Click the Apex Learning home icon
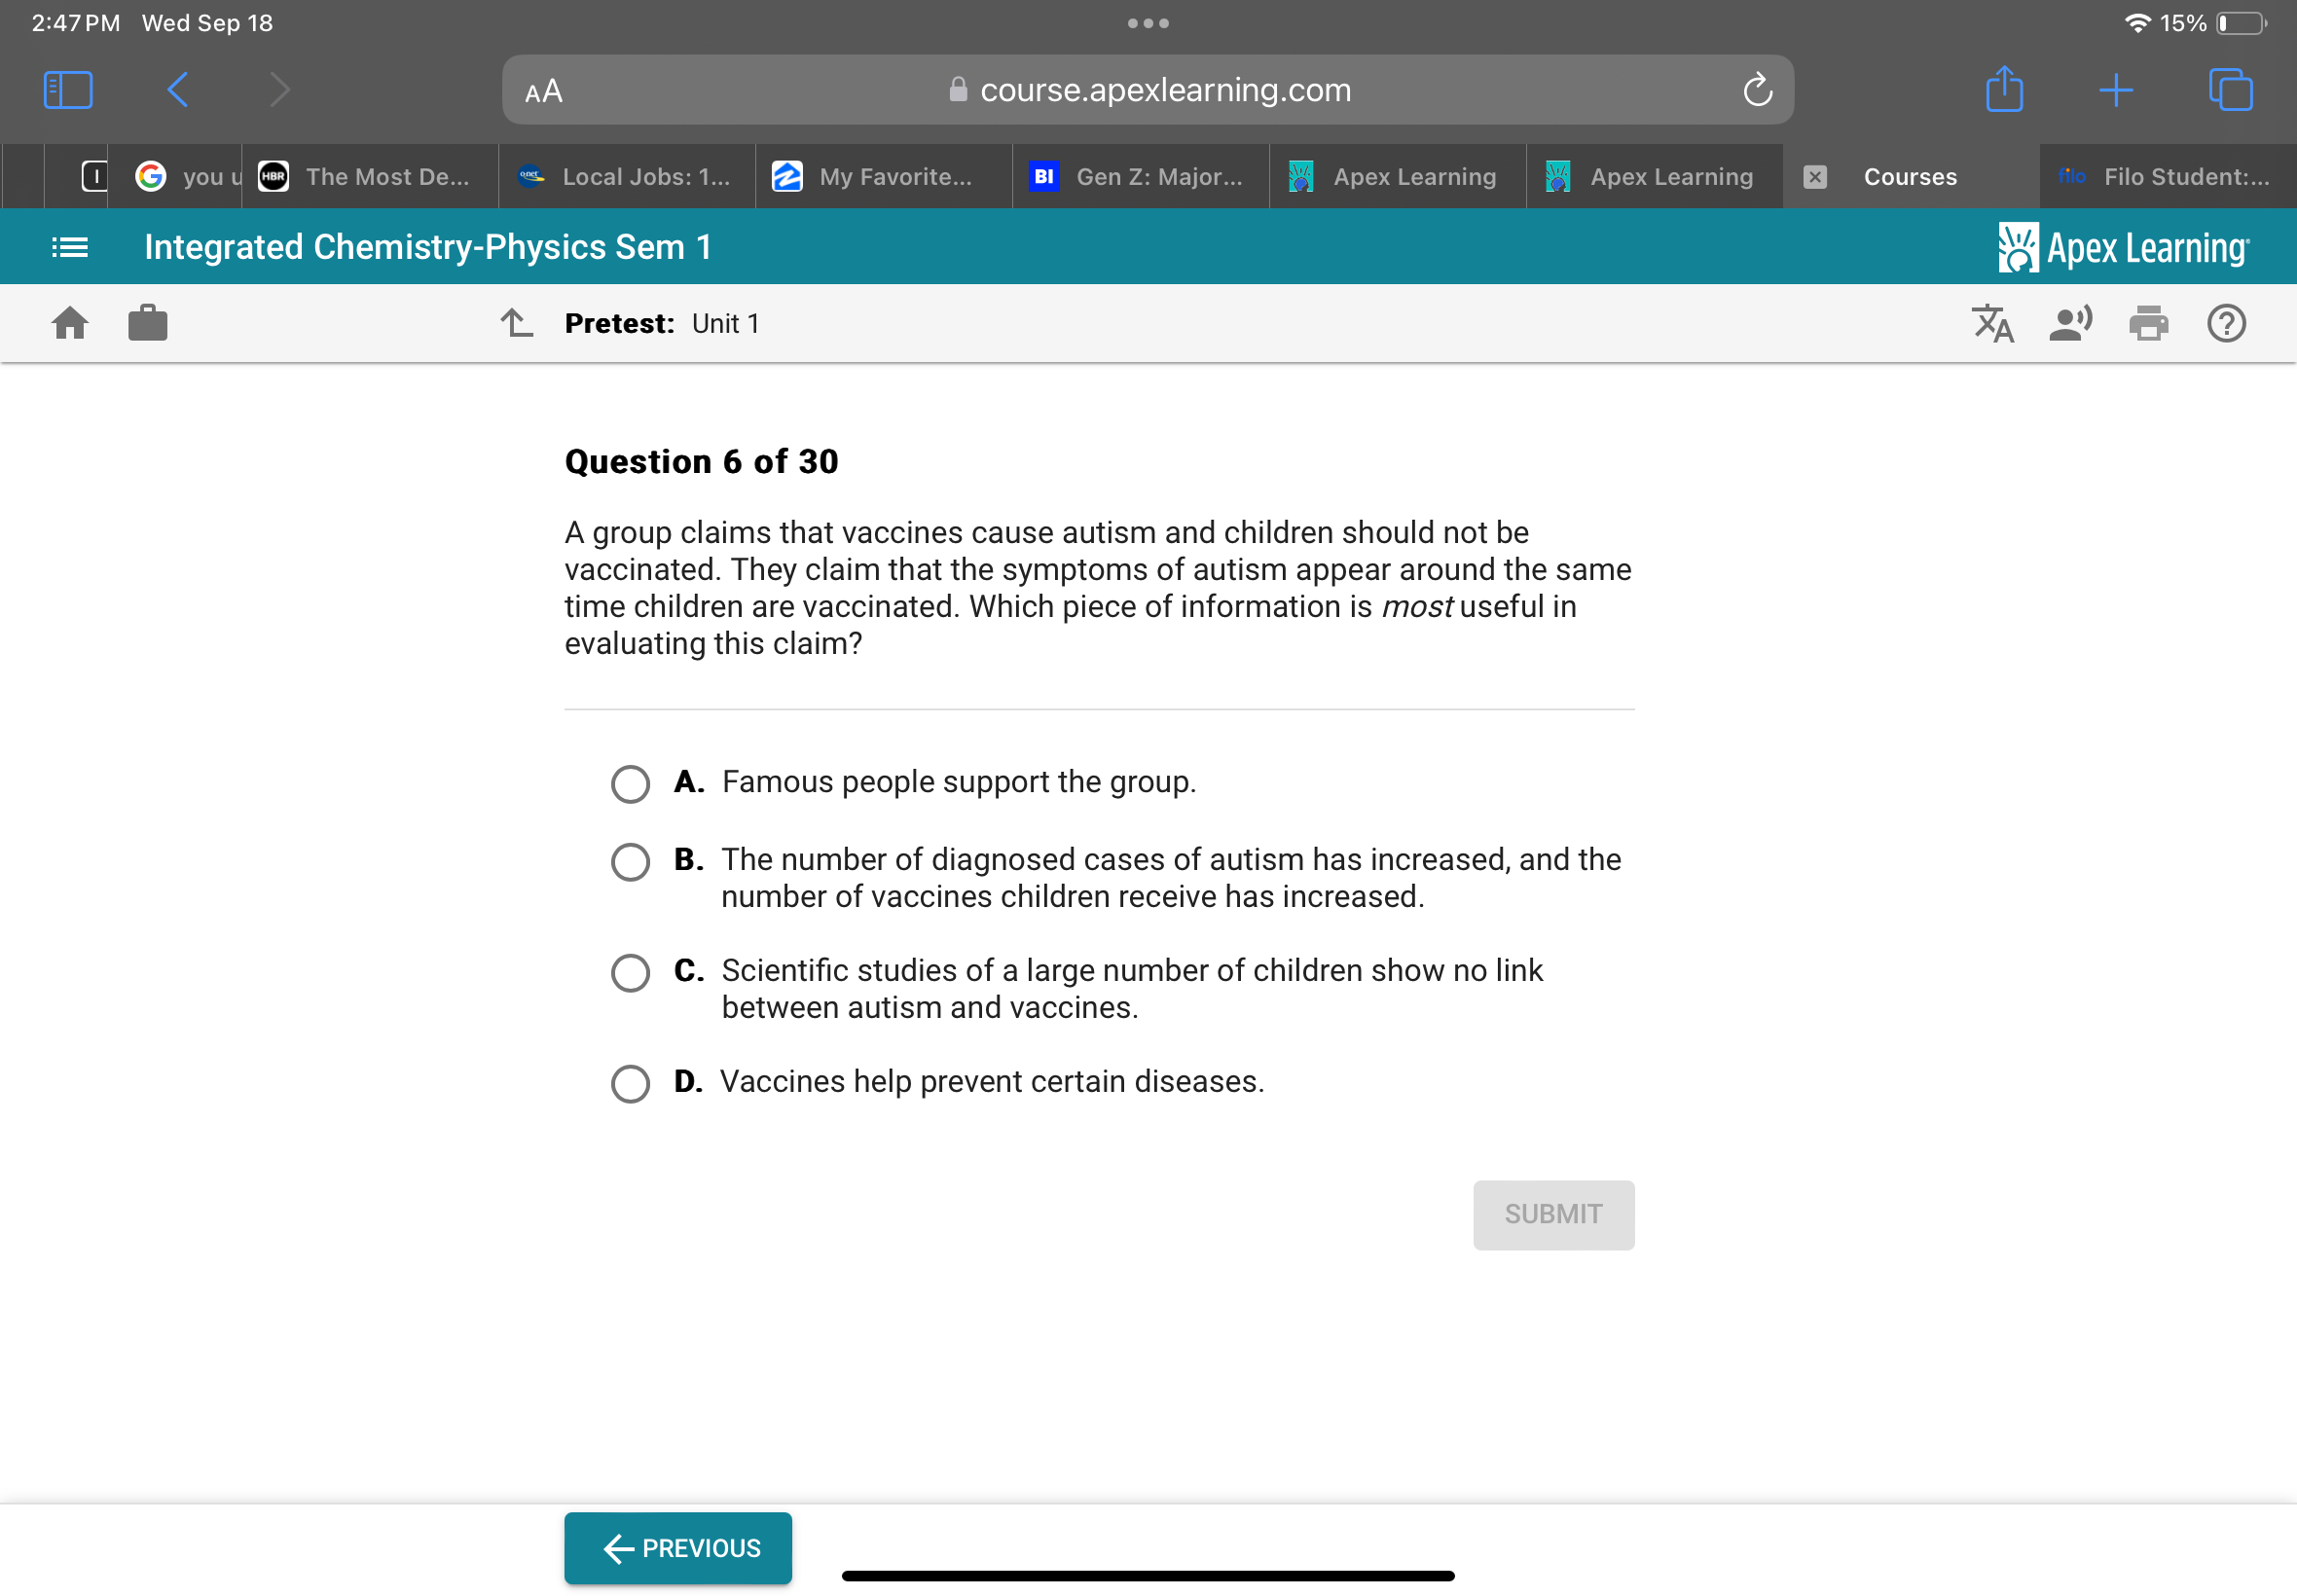 click(72, 321)
